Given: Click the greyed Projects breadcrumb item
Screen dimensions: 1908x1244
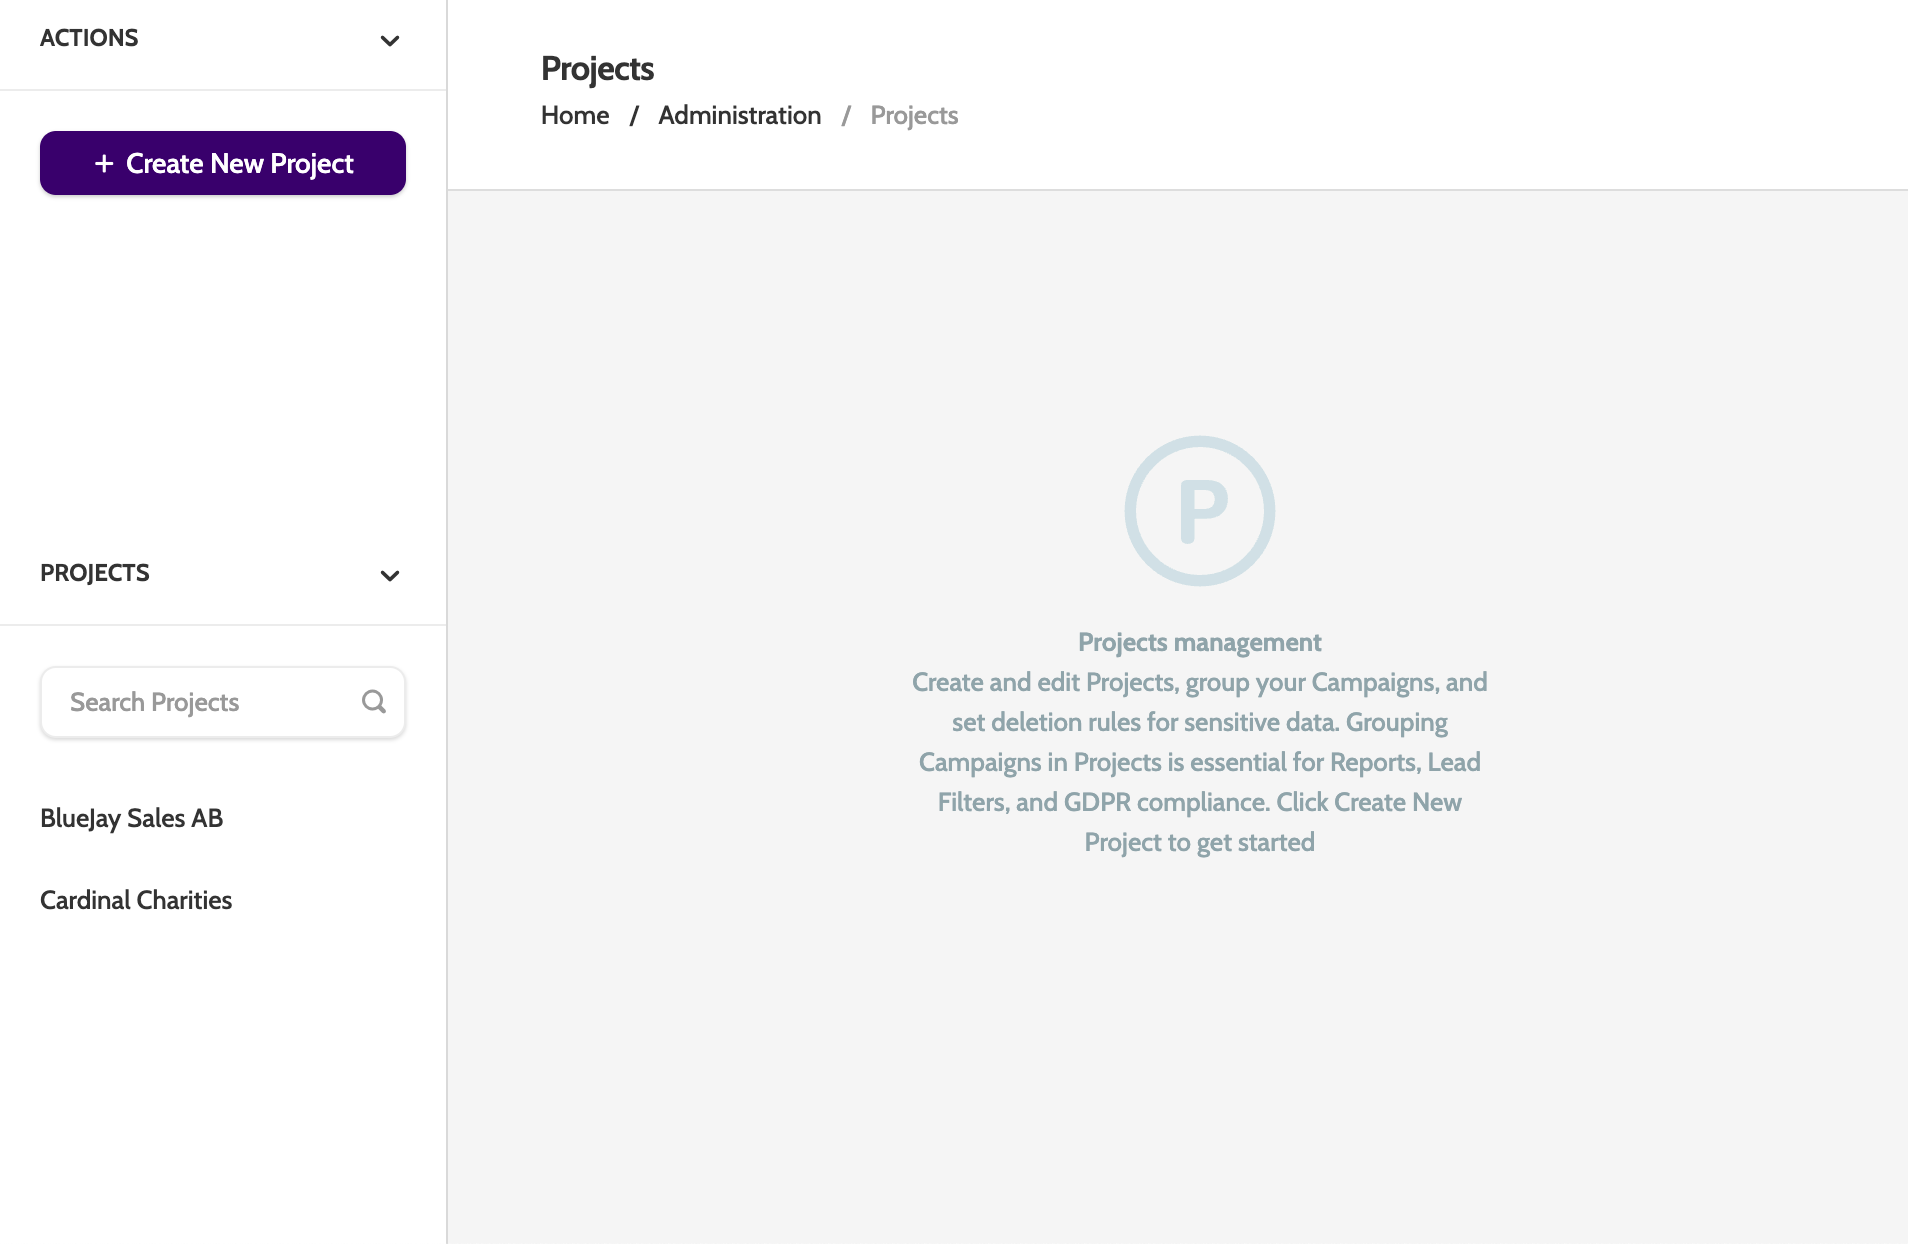Looking at the screenshot, I should 914,115.
